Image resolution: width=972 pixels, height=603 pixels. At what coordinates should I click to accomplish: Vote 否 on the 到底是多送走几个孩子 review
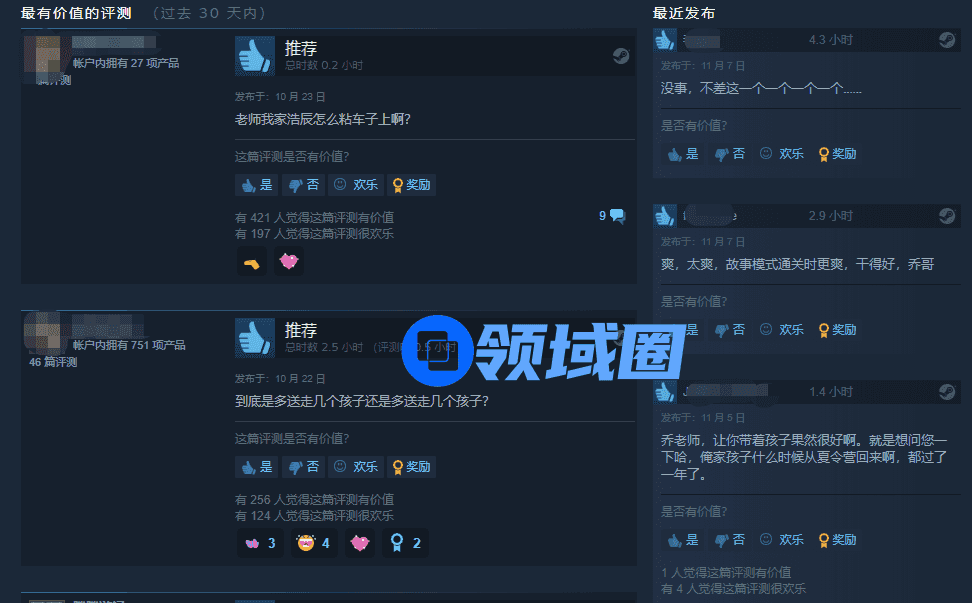(x=304, y=467)
